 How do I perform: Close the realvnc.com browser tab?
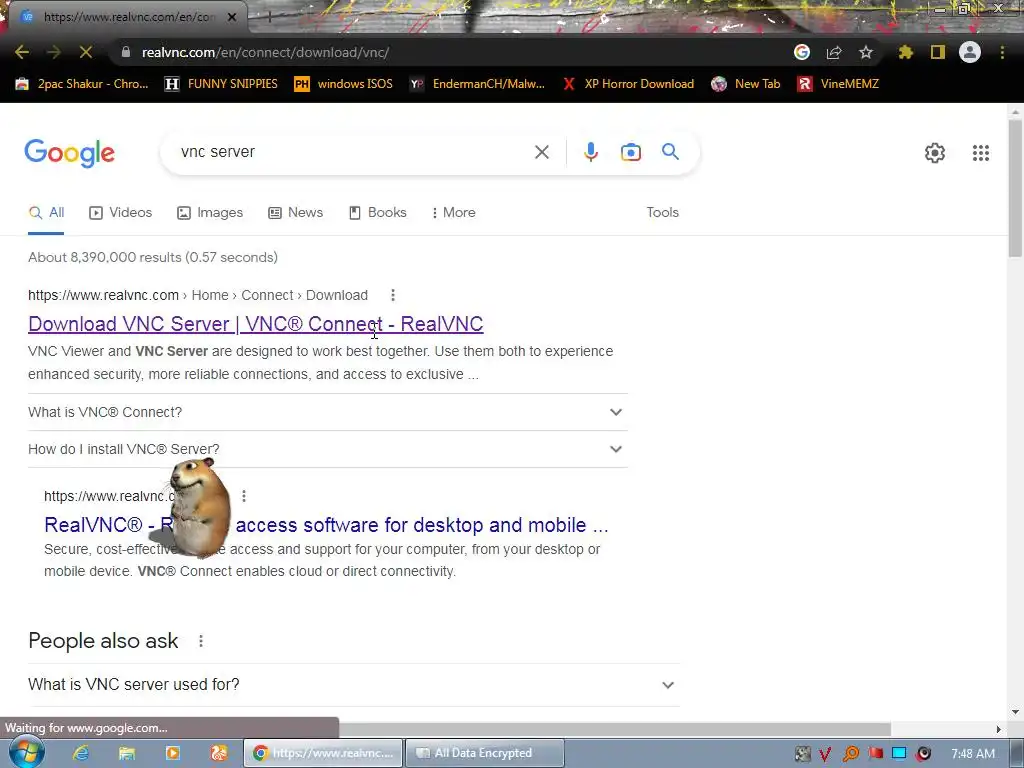click(x=232, y=17)
